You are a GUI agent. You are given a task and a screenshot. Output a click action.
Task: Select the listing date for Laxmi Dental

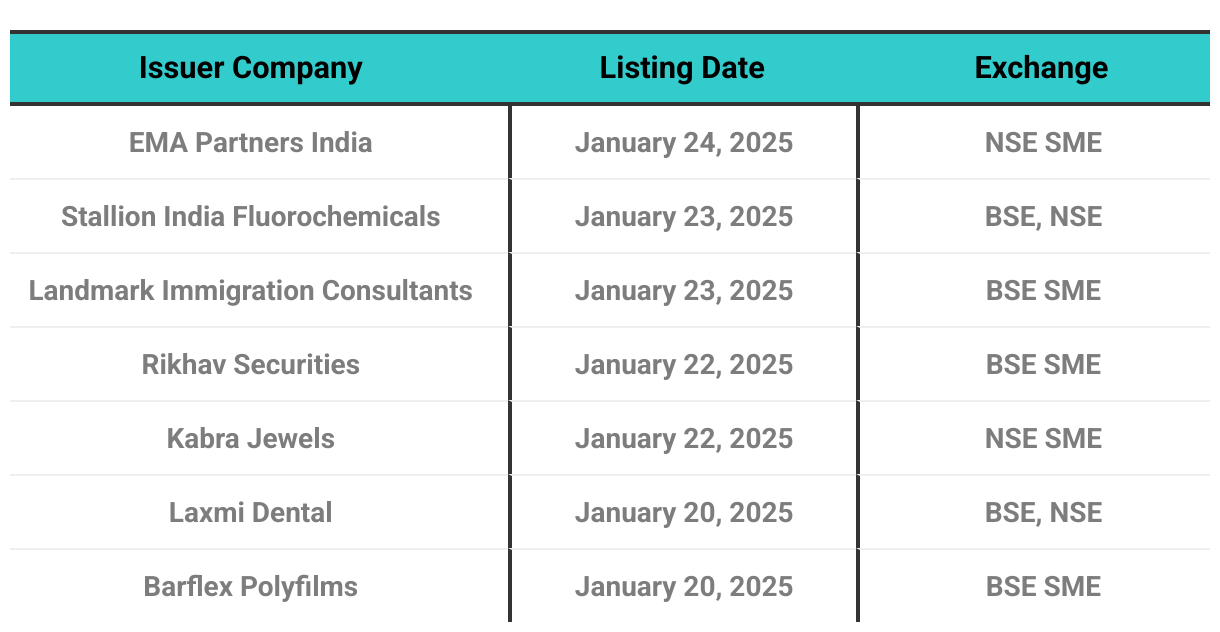tap(683, 513)
